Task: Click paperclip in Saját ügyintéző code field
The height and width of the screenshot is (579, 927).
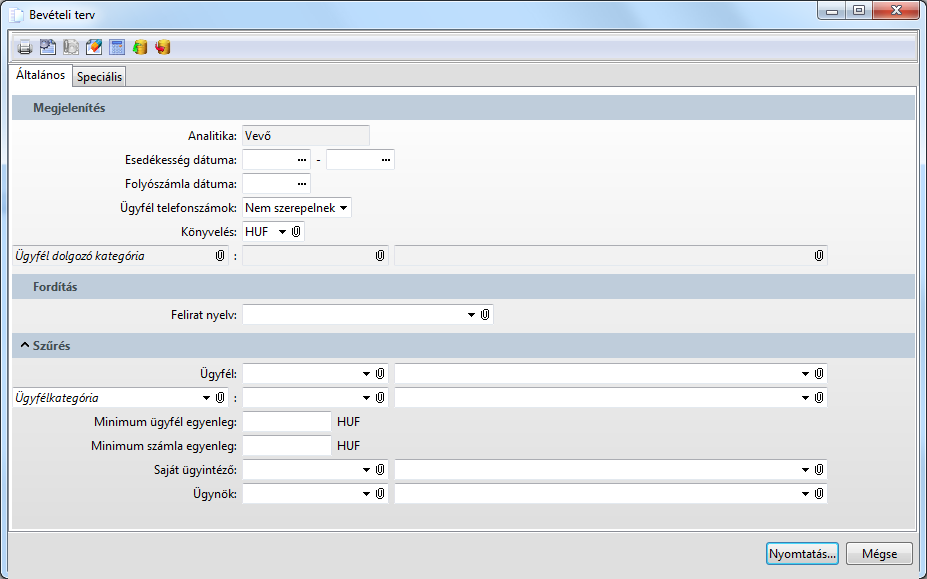Action: coord(380,469)
